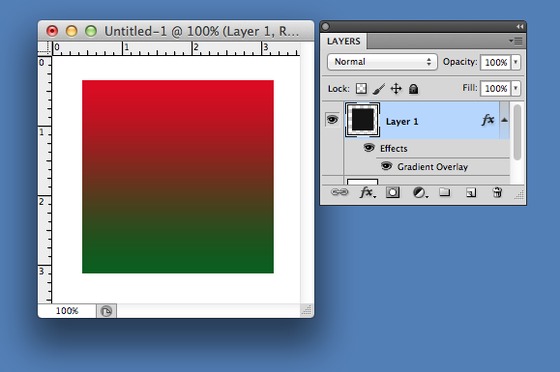The height and width of the screenshot is (372, 560).
Task: Click the document window resize corner
Action: pos(307,310)
